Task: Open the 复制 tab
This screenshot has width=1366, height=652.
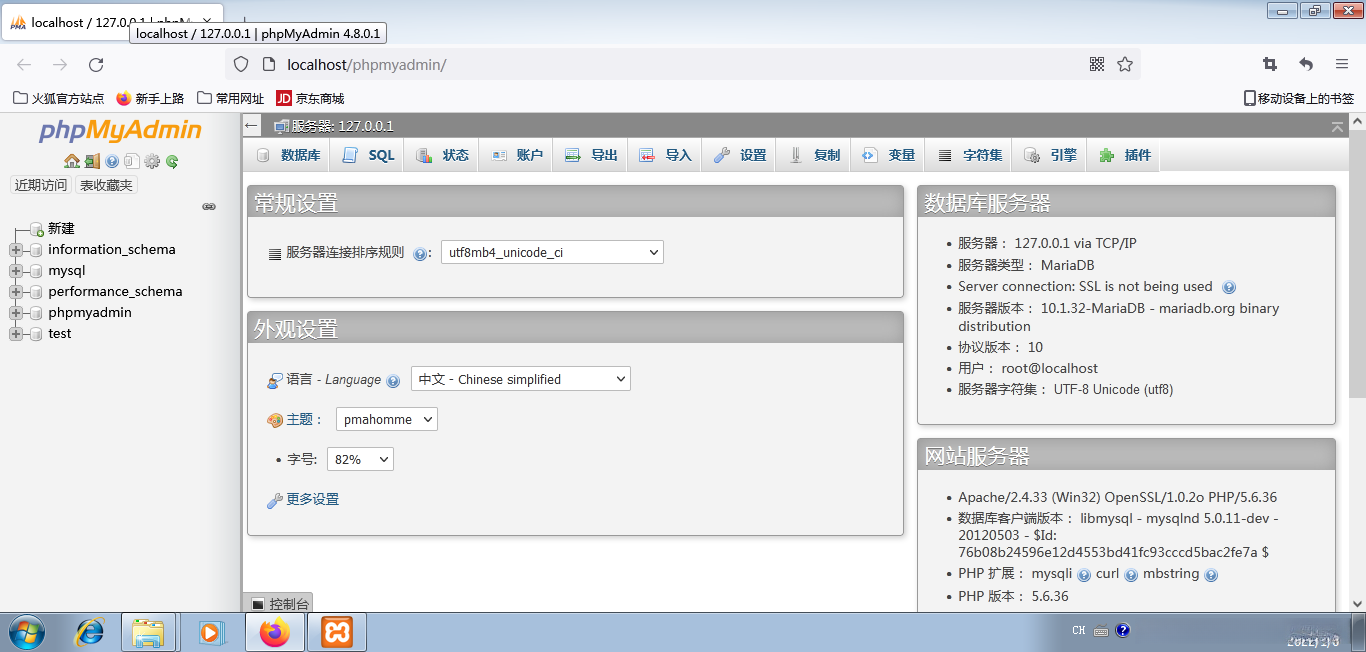Action: click(x=814, y=155)
